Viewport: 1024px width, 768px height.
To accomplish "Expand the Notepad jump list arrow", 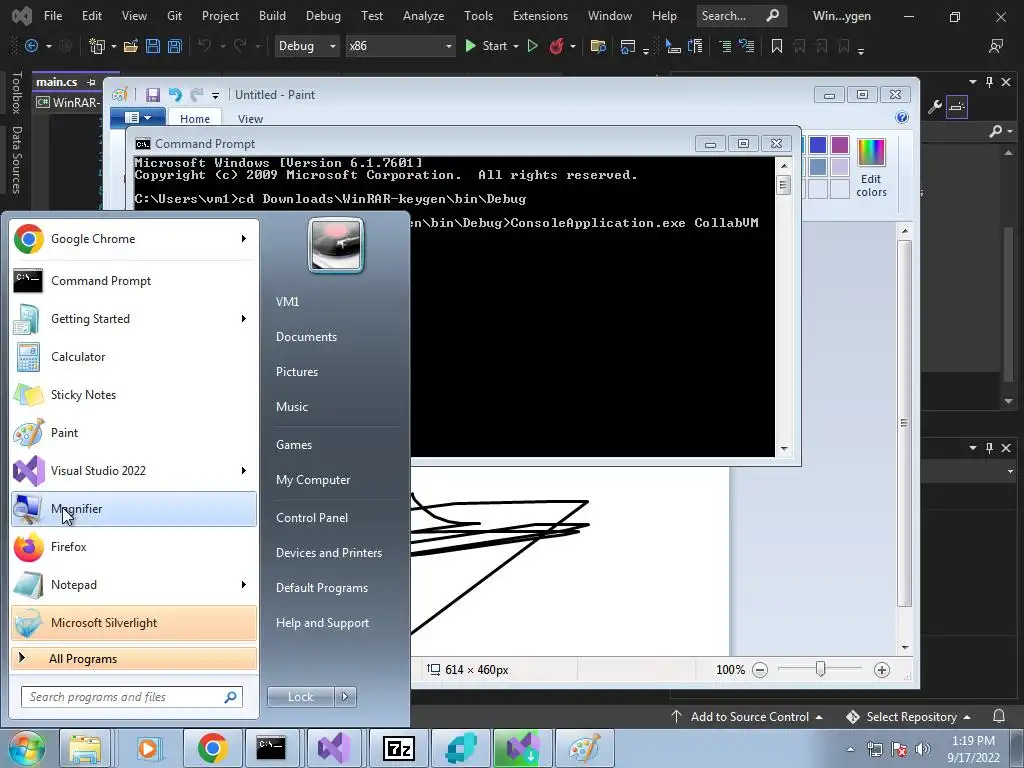I will [244, 584].
